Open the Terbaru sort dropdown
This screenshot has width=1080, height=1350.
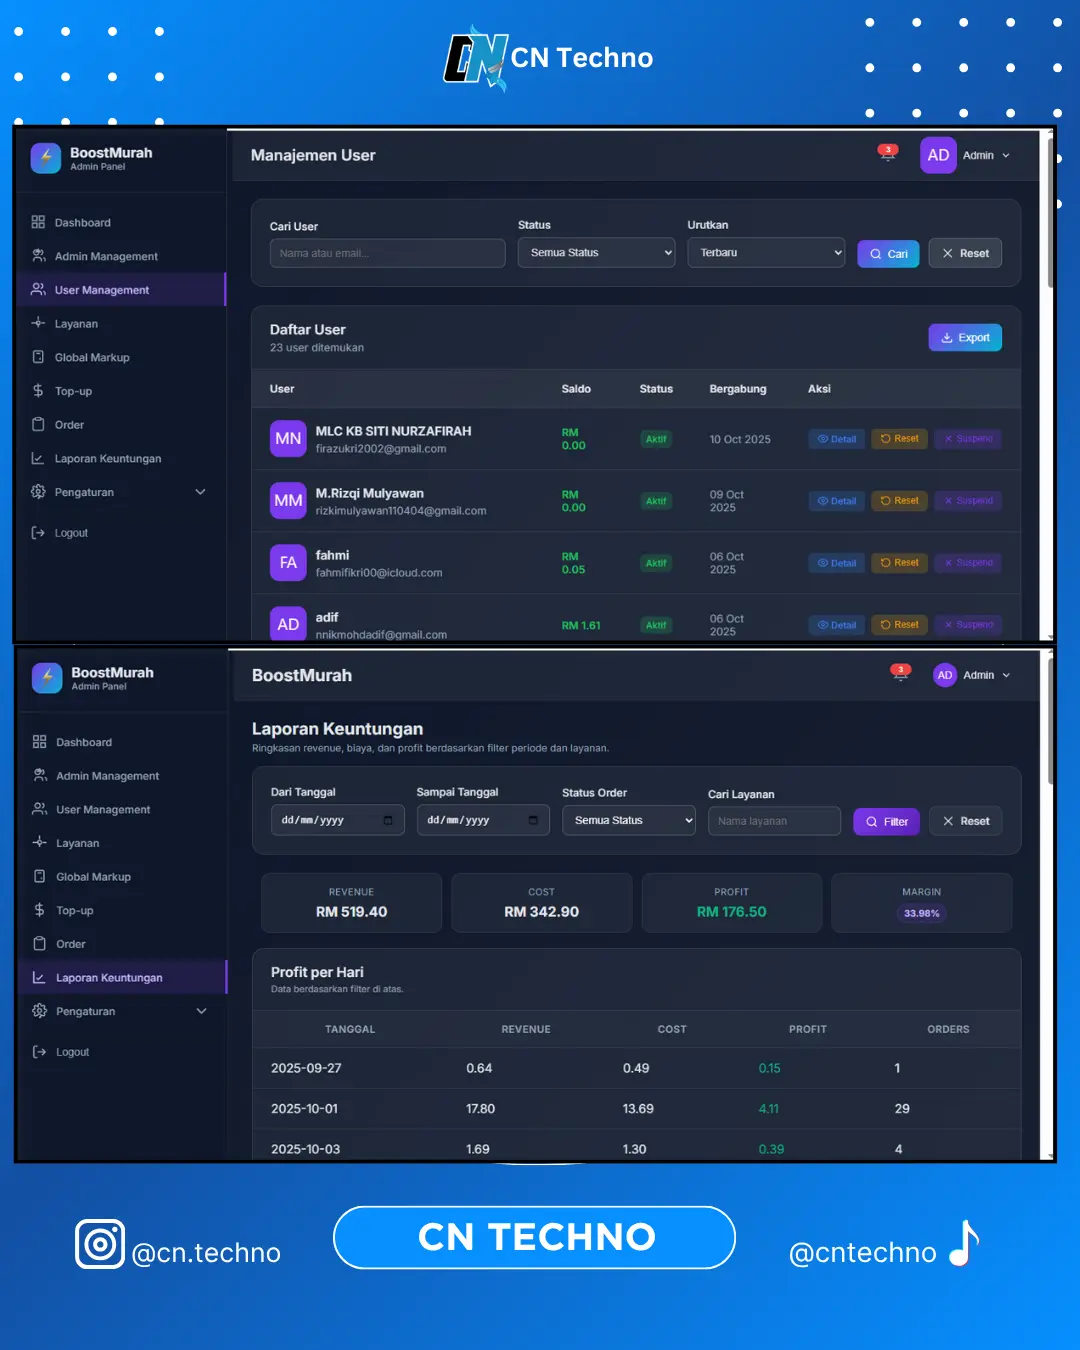coord(766,253)
